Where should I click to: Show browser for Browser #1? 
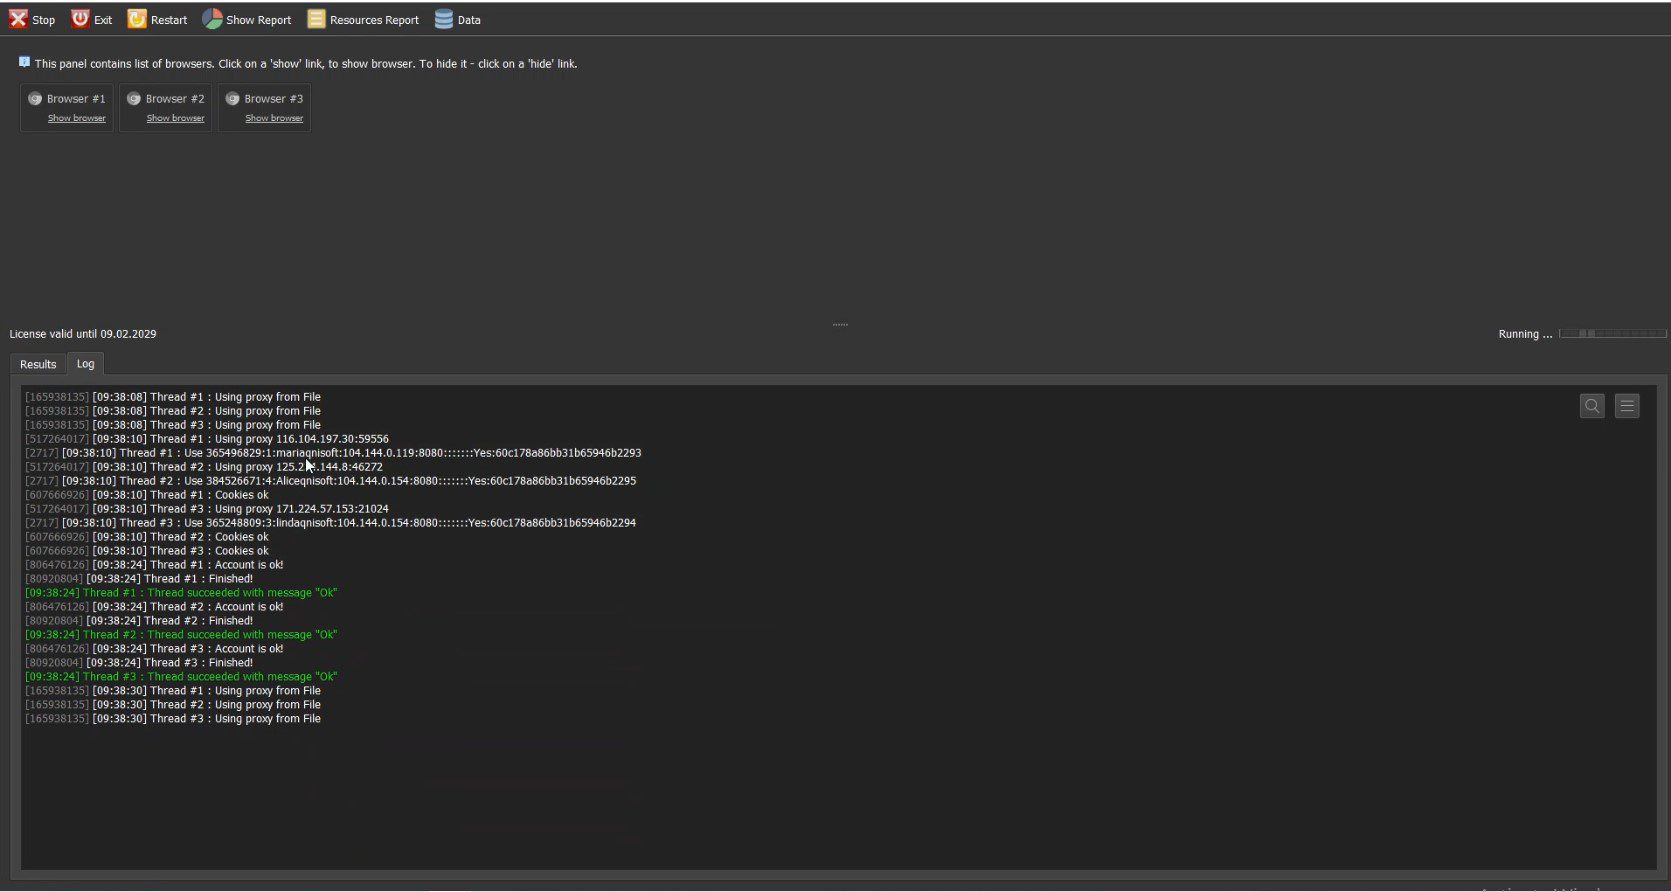coord(77,118)
